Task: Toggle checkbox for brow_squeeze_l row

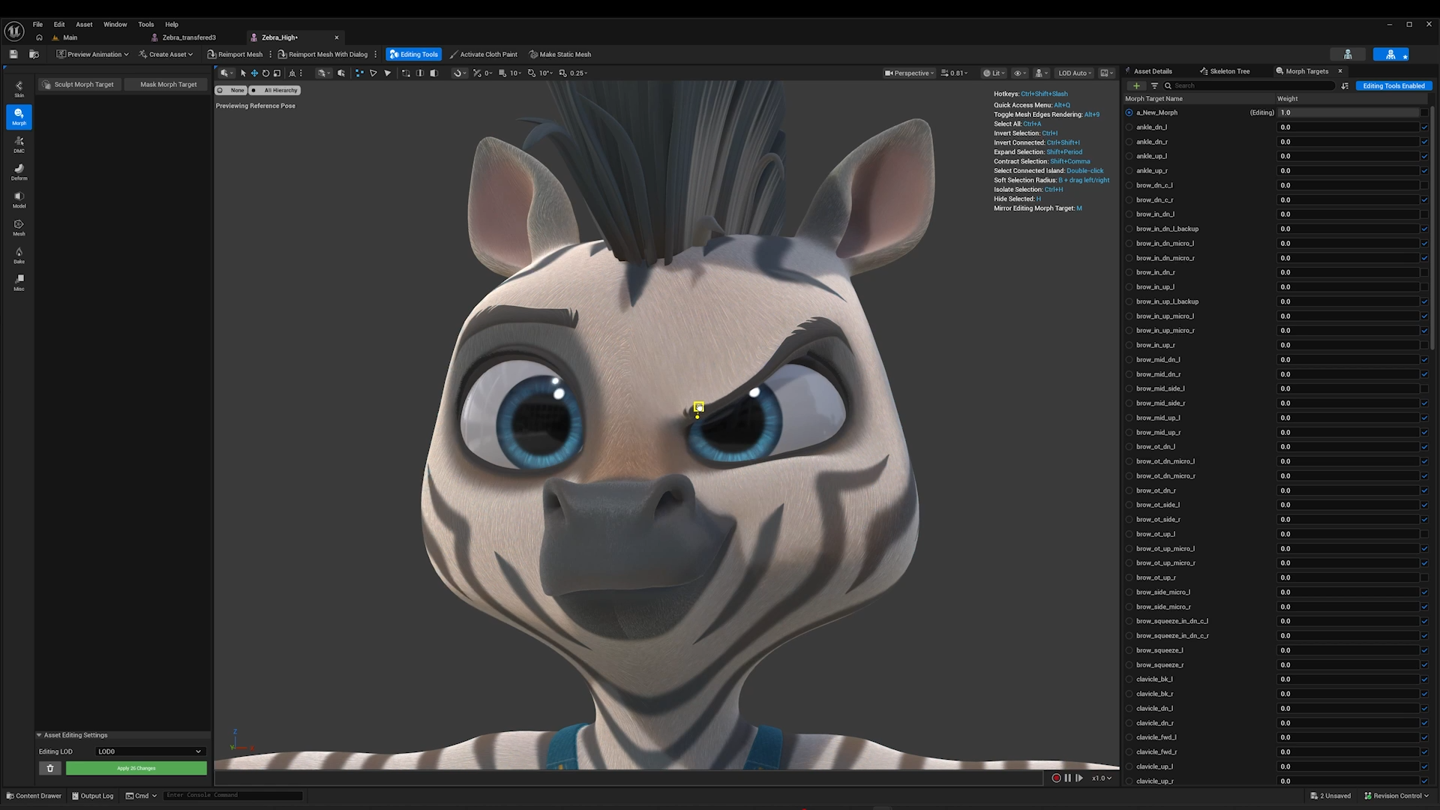Action: pos(1424,650)
